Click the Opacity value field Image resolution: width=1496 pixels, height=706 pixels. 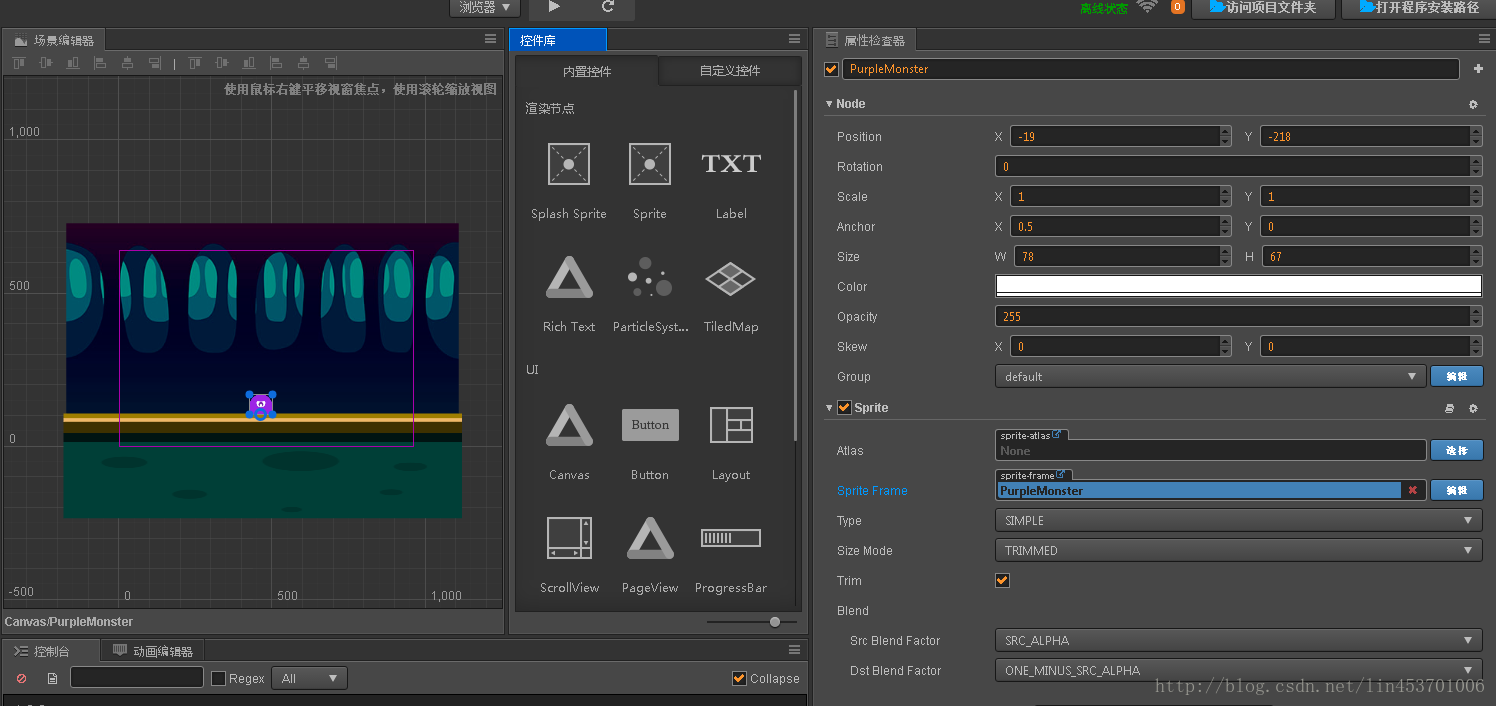point(1233,317)
